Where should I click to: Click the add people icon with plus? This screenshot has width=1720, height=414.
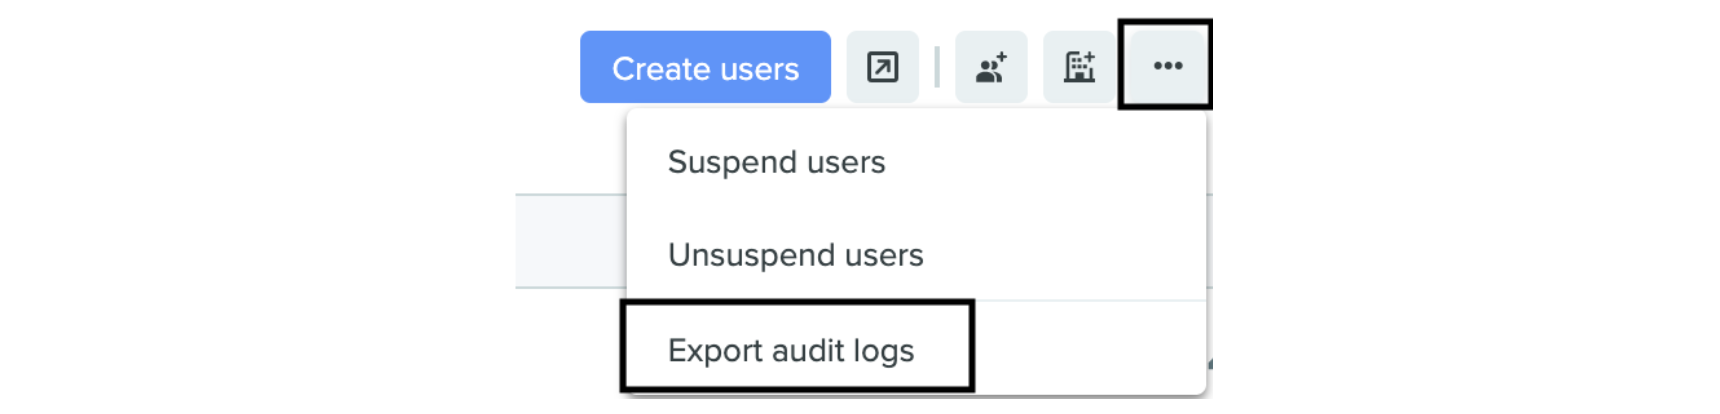coord(991,67)
